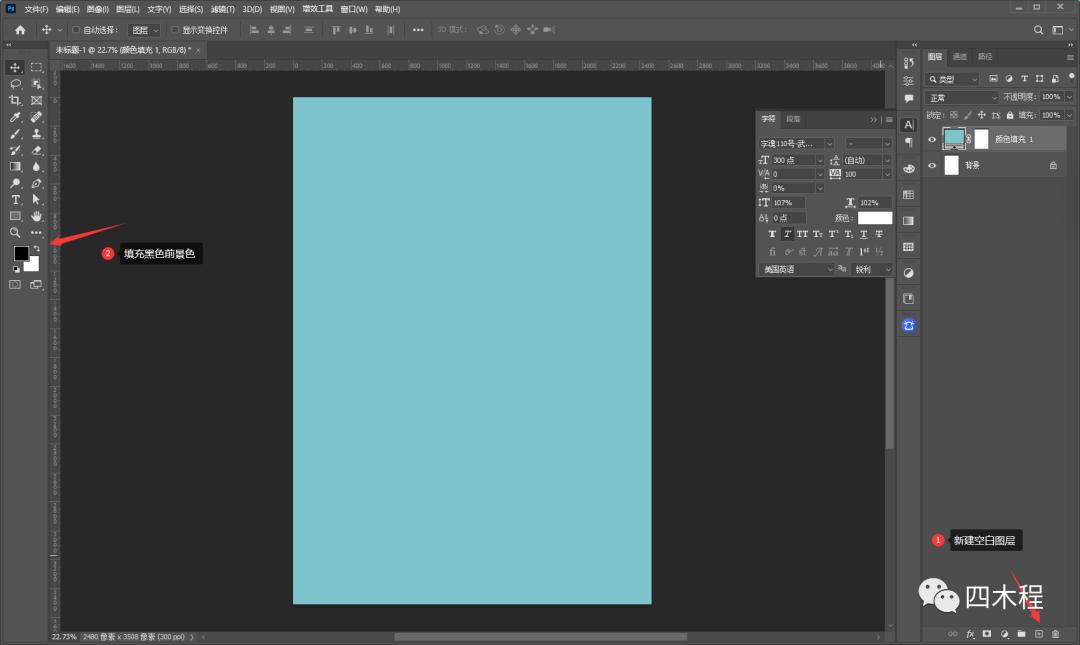Open the 美国英语 language dropdown
Screen dimensions: 1080x645
[x=796, y=270]
